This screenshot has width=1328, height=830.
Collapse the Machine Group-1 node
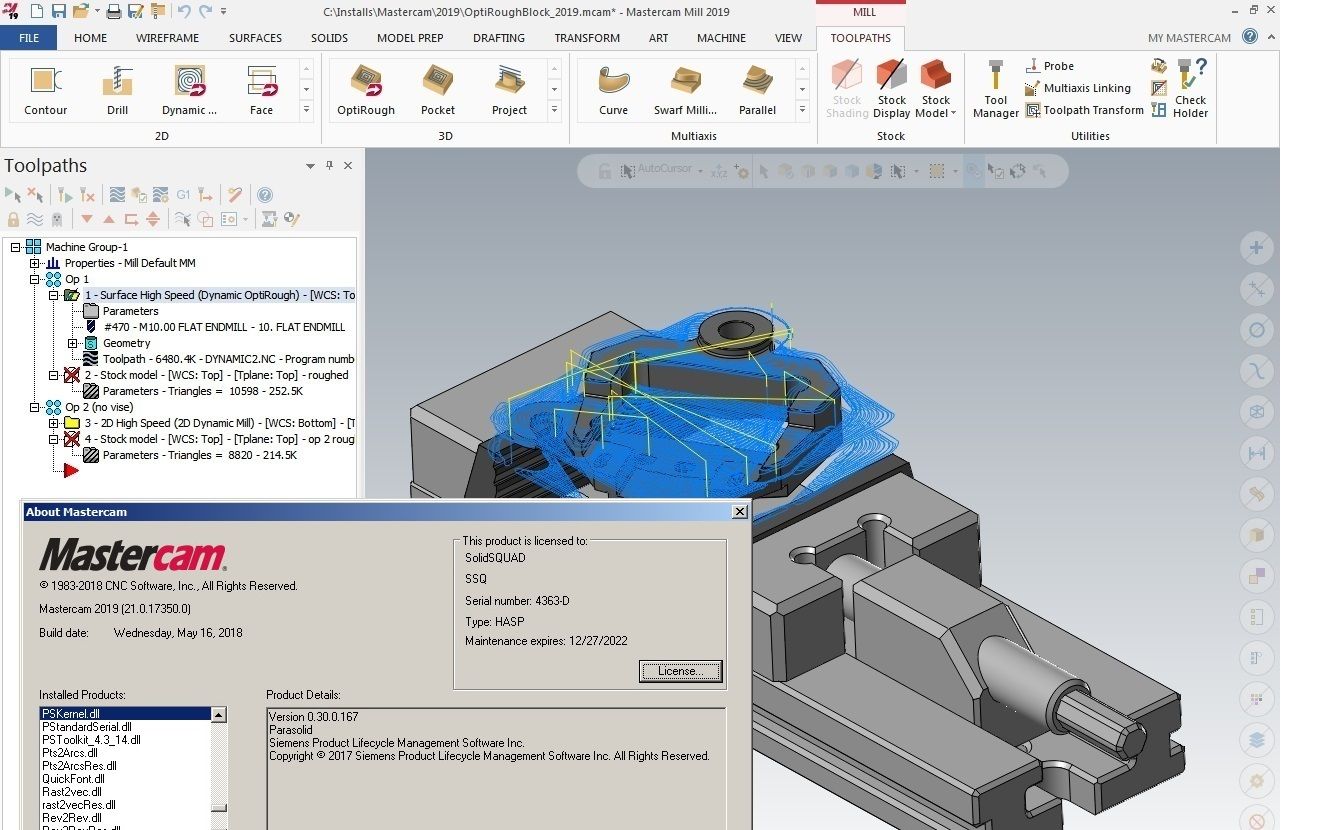(x=16, y=247)
